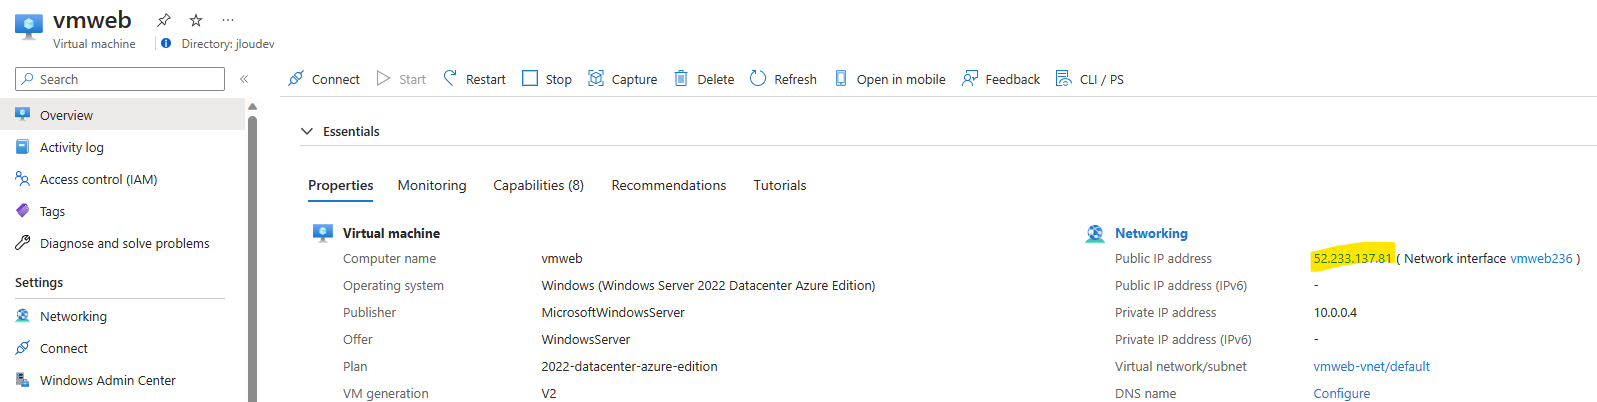Click the Start toolbar button

coord(401,79)
